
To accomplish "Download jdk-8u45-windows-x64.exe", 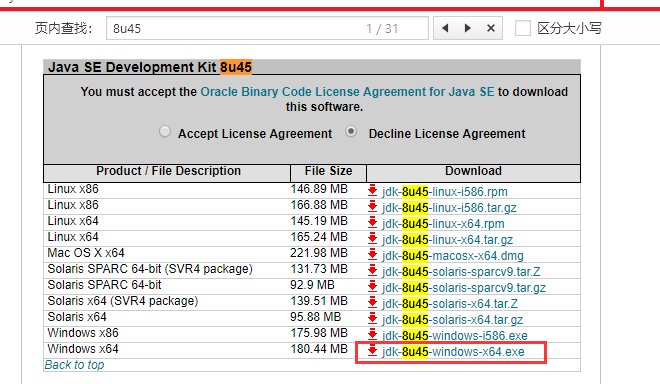I will click(453, 352).
